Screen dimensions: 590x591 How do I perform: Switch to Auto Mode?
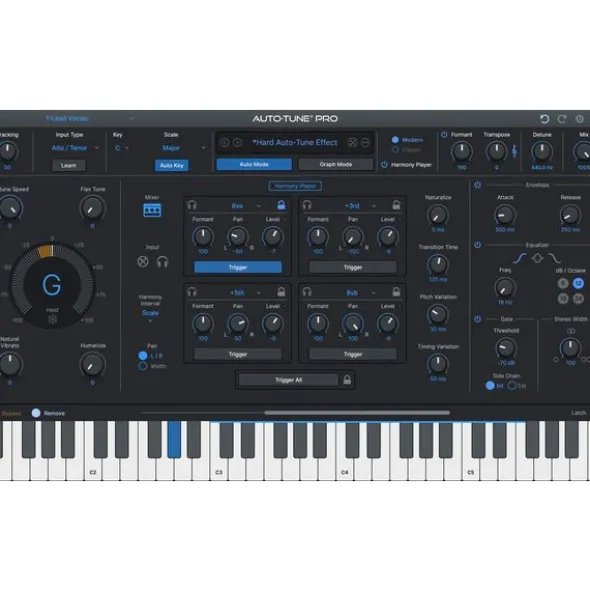pos(254,164)
